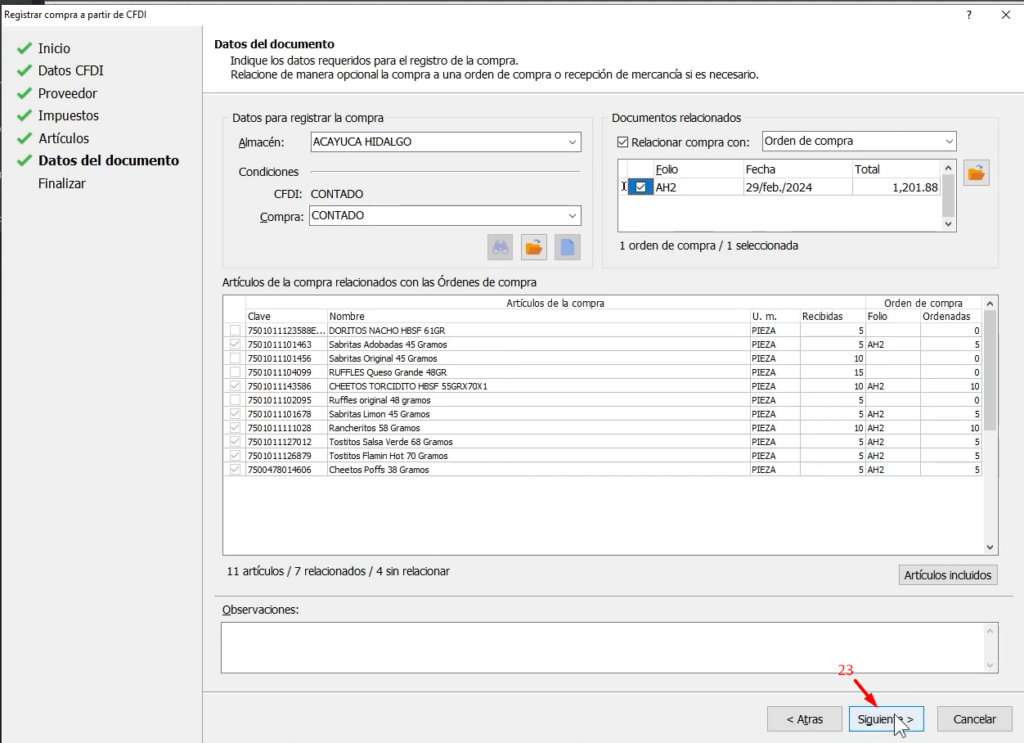Image resolution: width=1024 pixels, height=743 pixels.
Task: Click the blue document icon under Compra
Action: pyautogui.click(x=567, y=248)
